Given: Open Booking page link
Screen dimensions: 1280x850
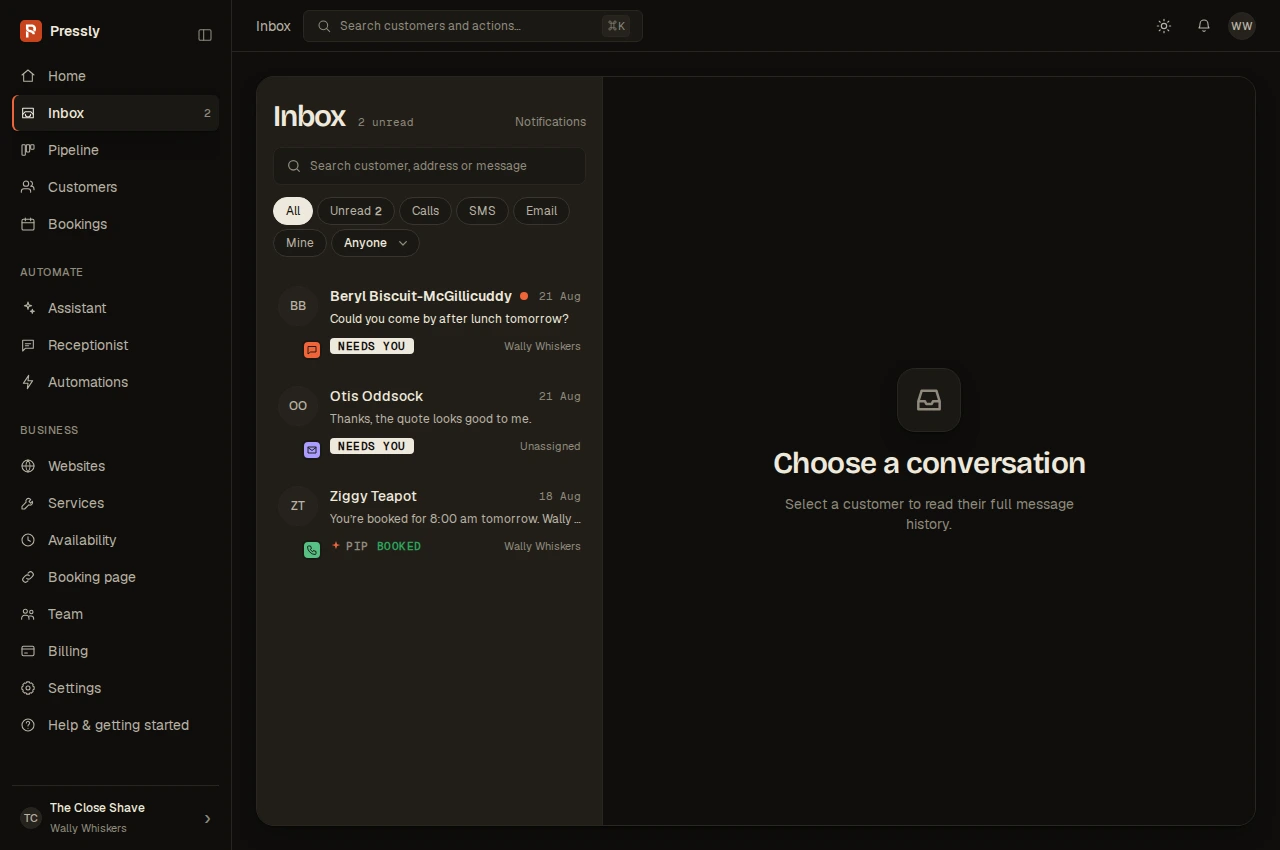Looking at the screenshot, I should 116,577.
